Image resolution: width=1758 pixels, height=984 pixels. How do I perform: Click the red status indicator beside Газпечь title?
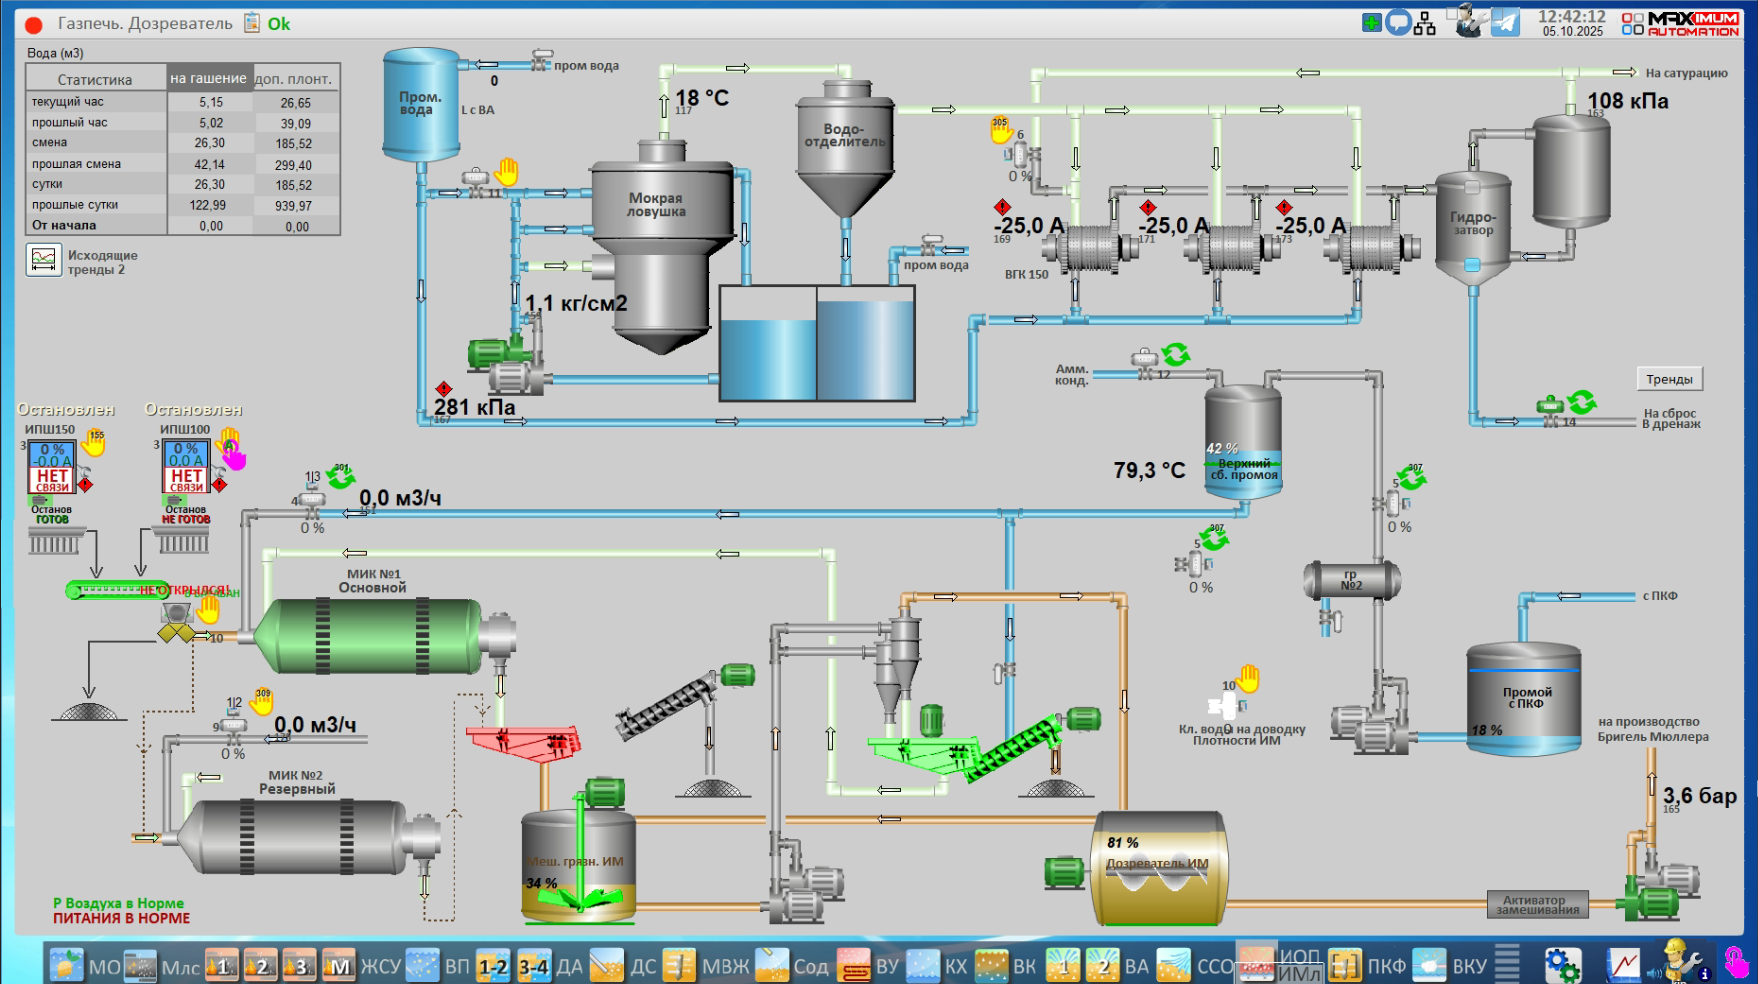click(x=33, y=24)
